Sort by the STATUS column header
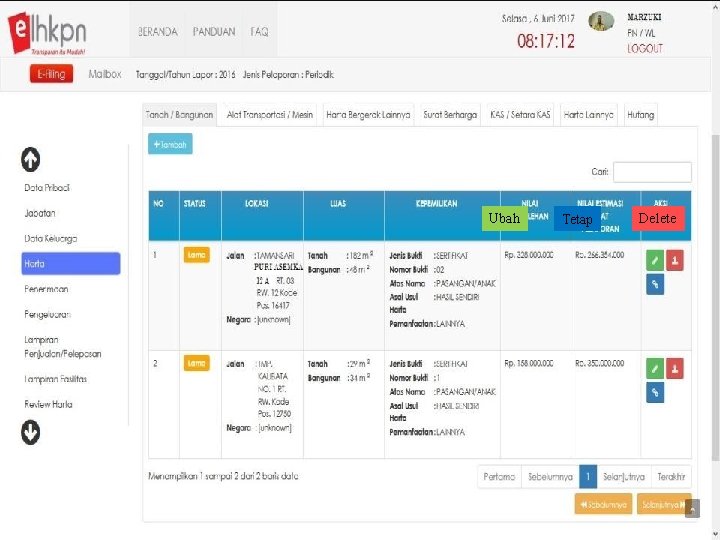Image resolution: width=720 pixels, height=540 pixels. 200,216
